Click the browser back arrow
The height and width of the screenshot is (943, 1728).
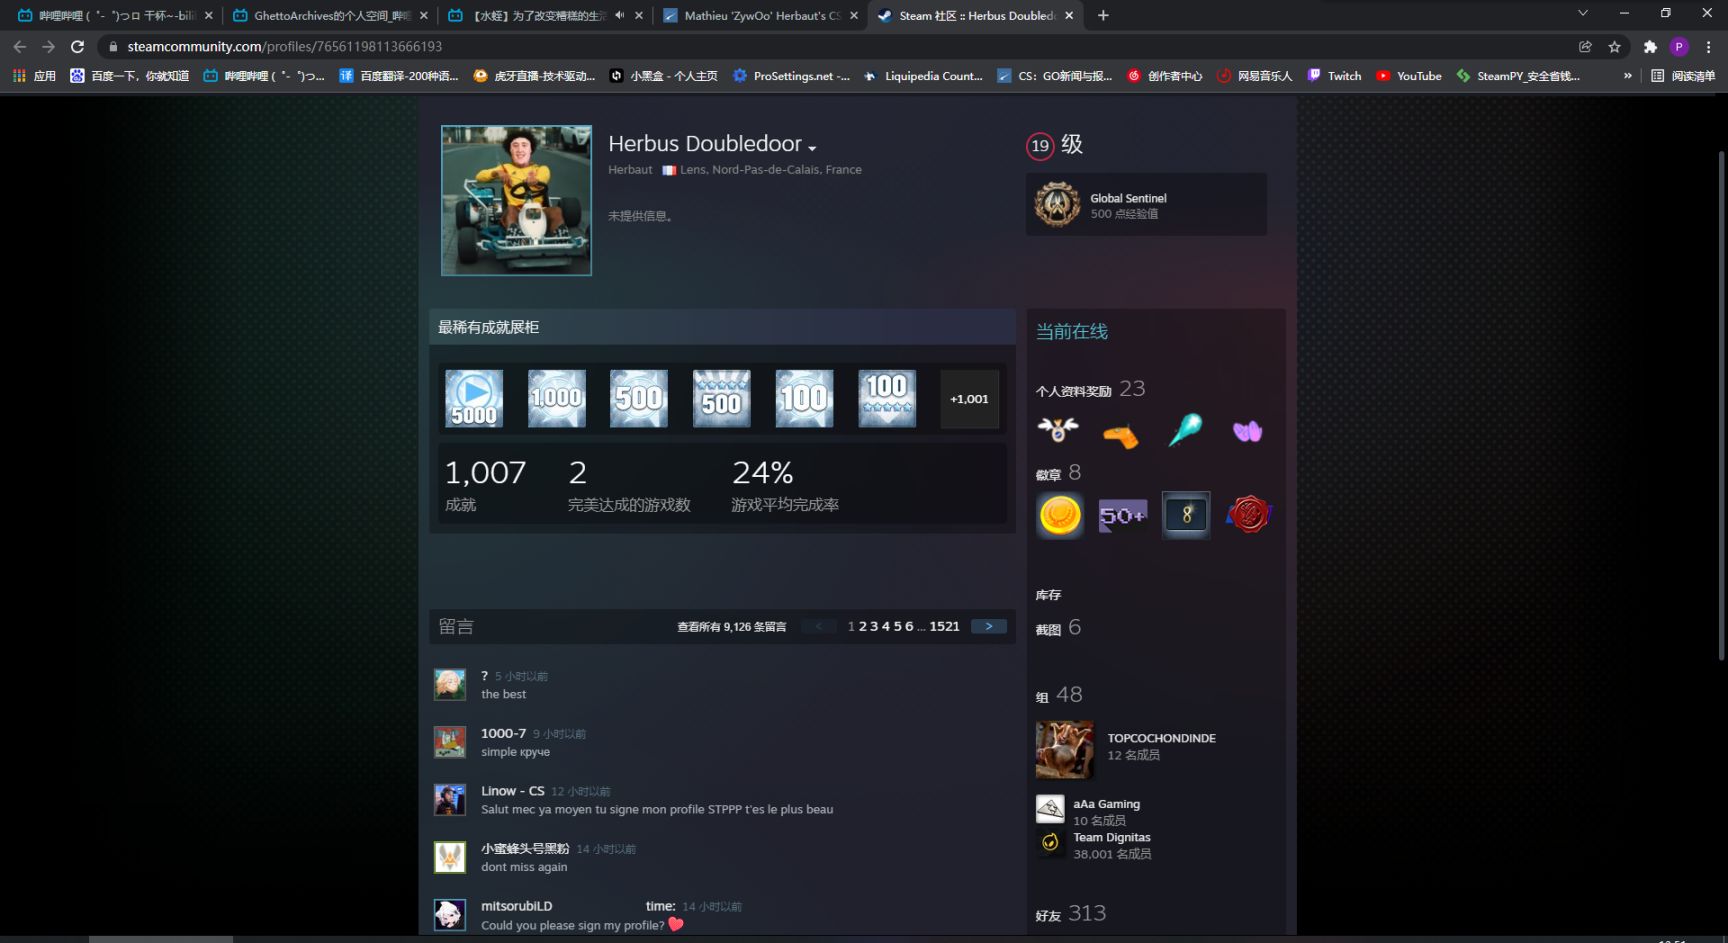[19, 46]
